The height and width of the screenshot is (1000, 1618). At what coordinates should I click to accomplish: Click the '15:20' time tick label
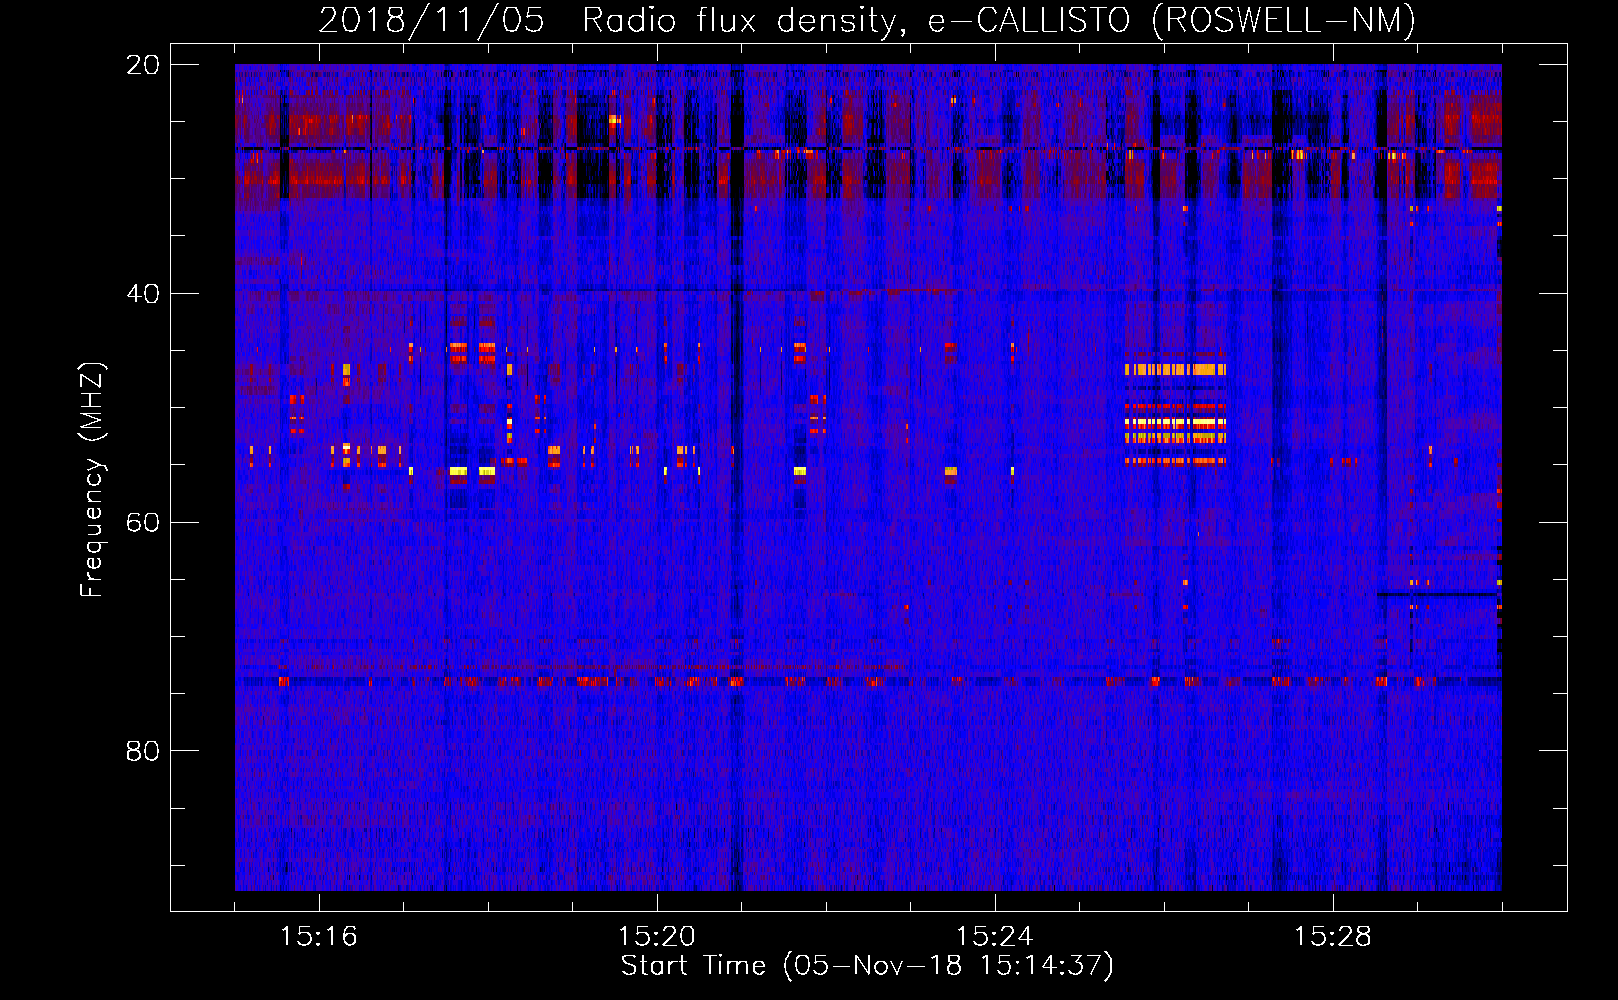657,937
